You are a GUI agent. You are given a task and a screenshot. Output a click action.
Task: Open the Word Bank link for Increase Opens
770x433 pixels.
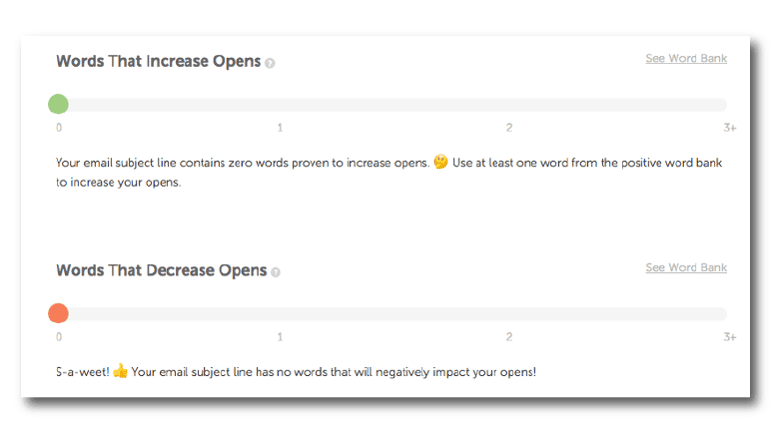tap(686, 59)
